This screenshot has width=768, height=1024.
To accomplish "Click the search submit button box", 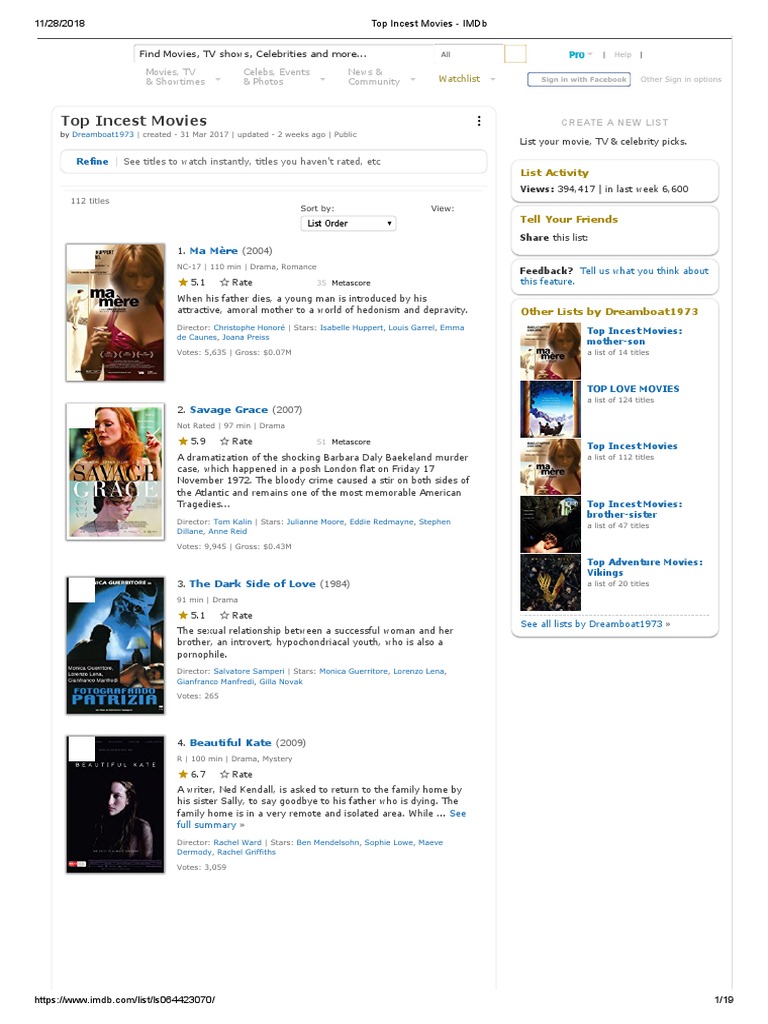I will point(515,54).
